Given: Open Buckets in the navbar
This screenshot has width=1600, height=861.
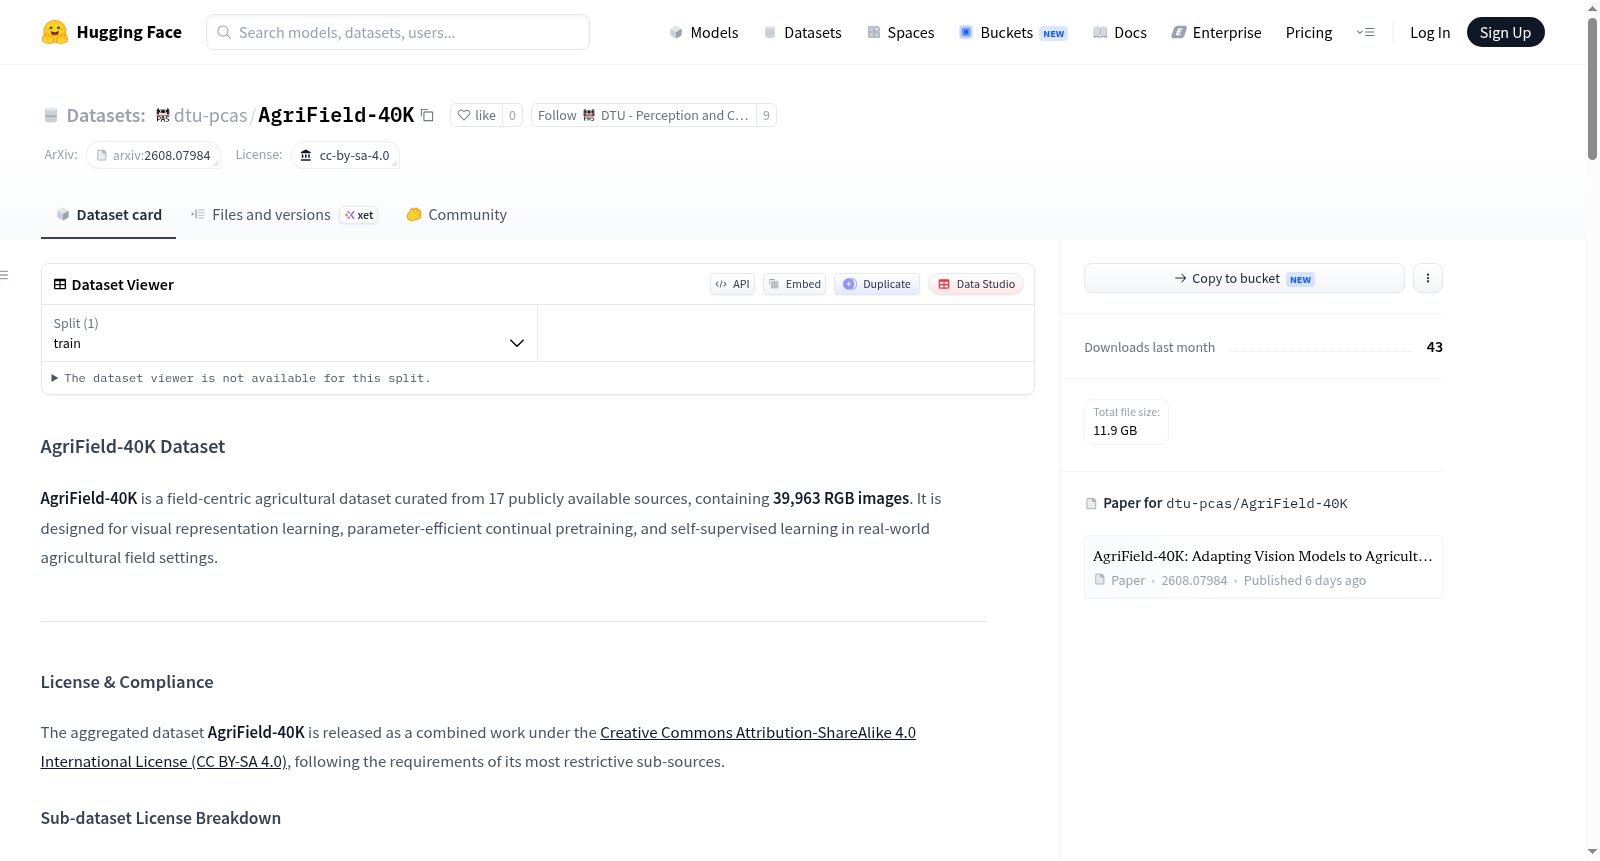Looking at the screenshot, I should coord(1013,32).
